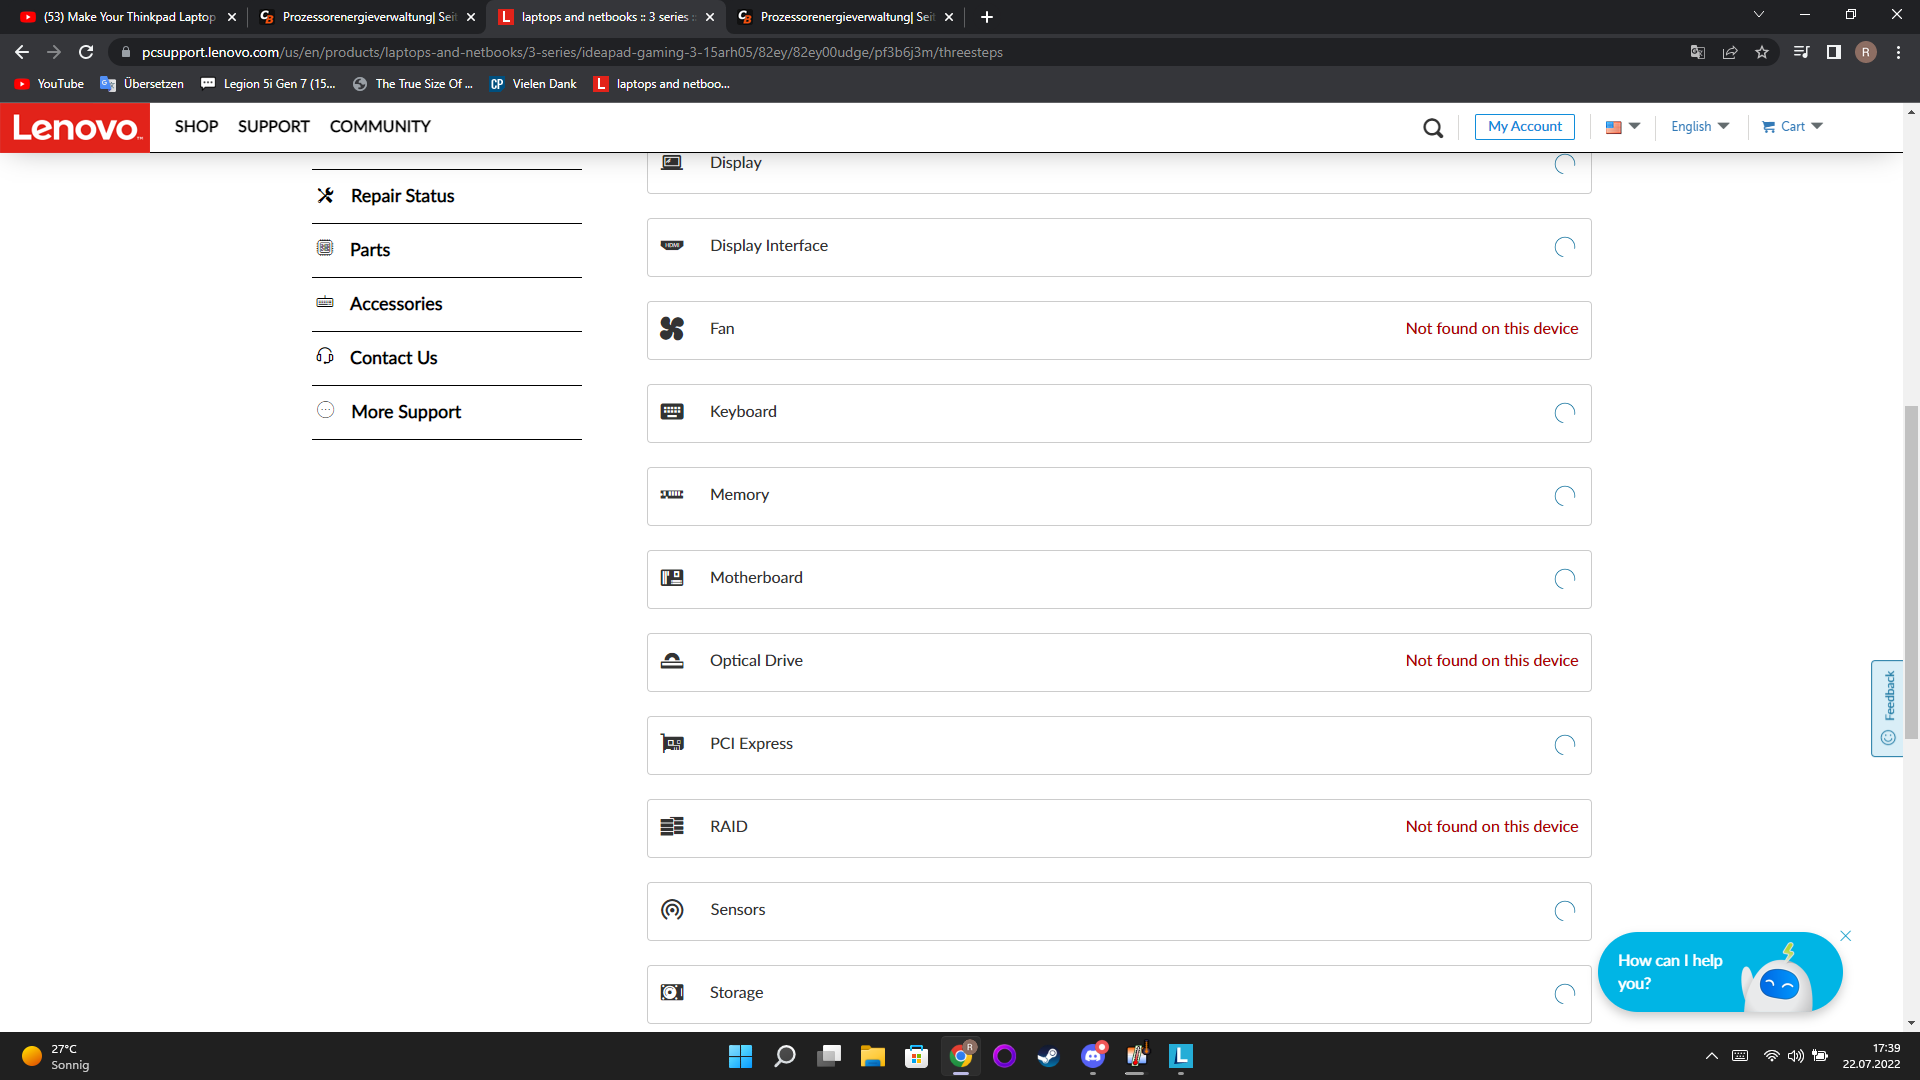Viewport: 1920px width, 1080px height.
Task: Click the Lenovo search magnifier icon
Action: pos(1433,128)
